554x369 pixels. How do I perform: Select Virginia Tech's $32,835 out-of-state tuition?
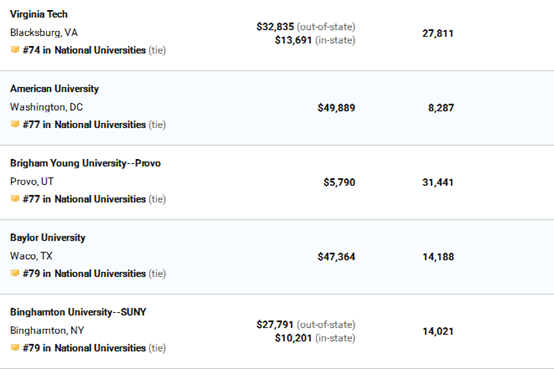tap(275, 27)
